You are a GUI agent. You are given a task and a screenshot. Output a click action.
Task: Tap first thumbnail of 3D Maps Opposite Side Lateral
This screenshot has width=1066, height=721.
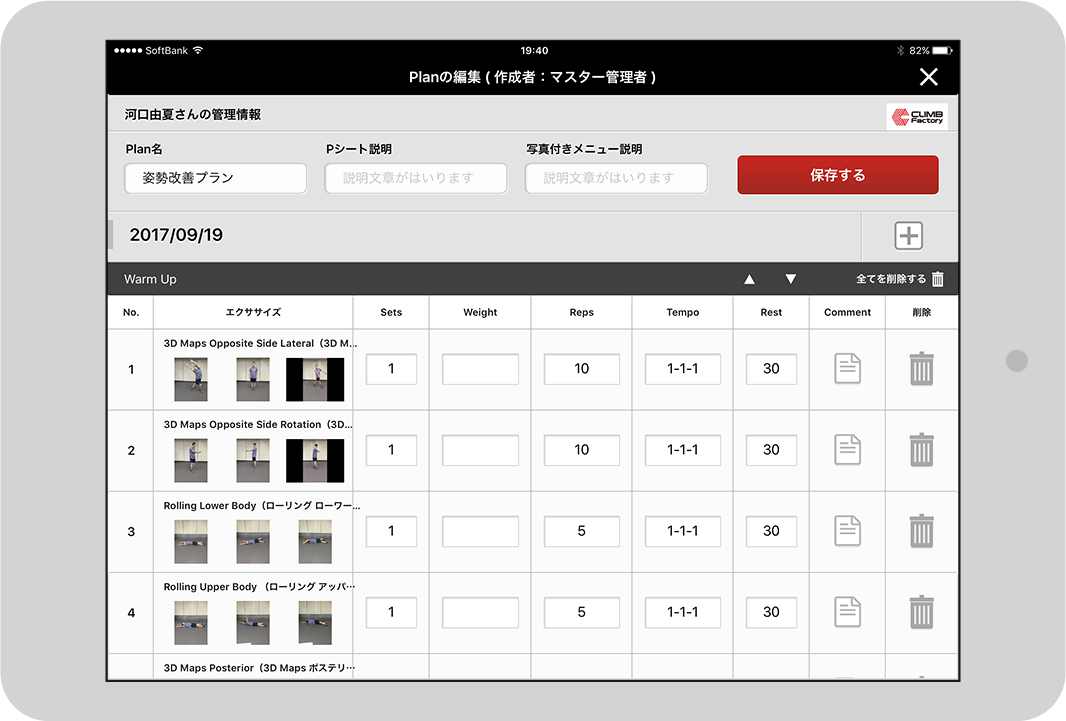click(x=191, y=379)
